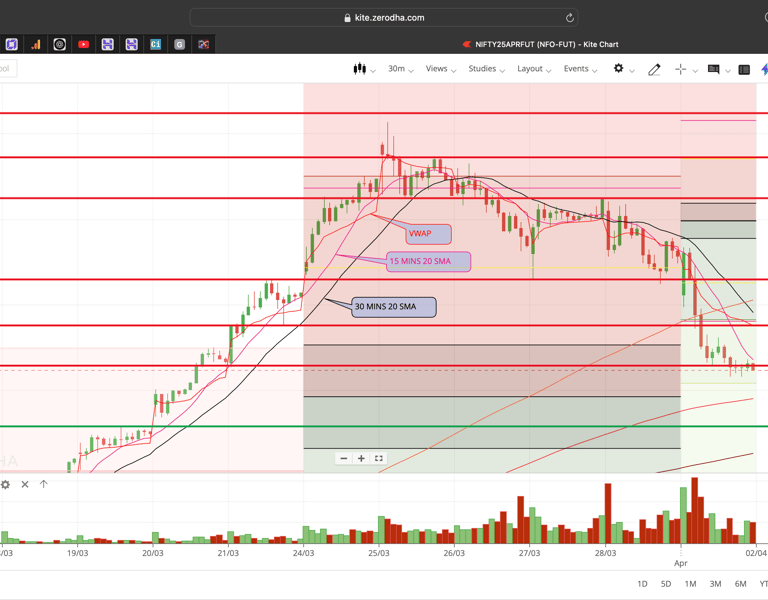Click the 19/03 date label
Screen dimensions: 768x600
pos(77,553)
